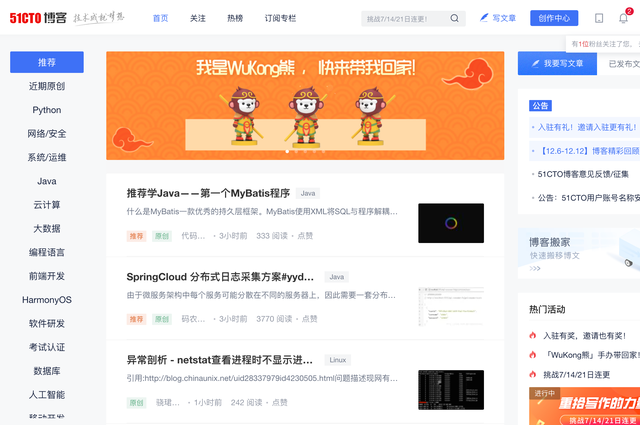Open the 关注 navigation tab
Screen dimensions: 640x425
tap(198, 18)
